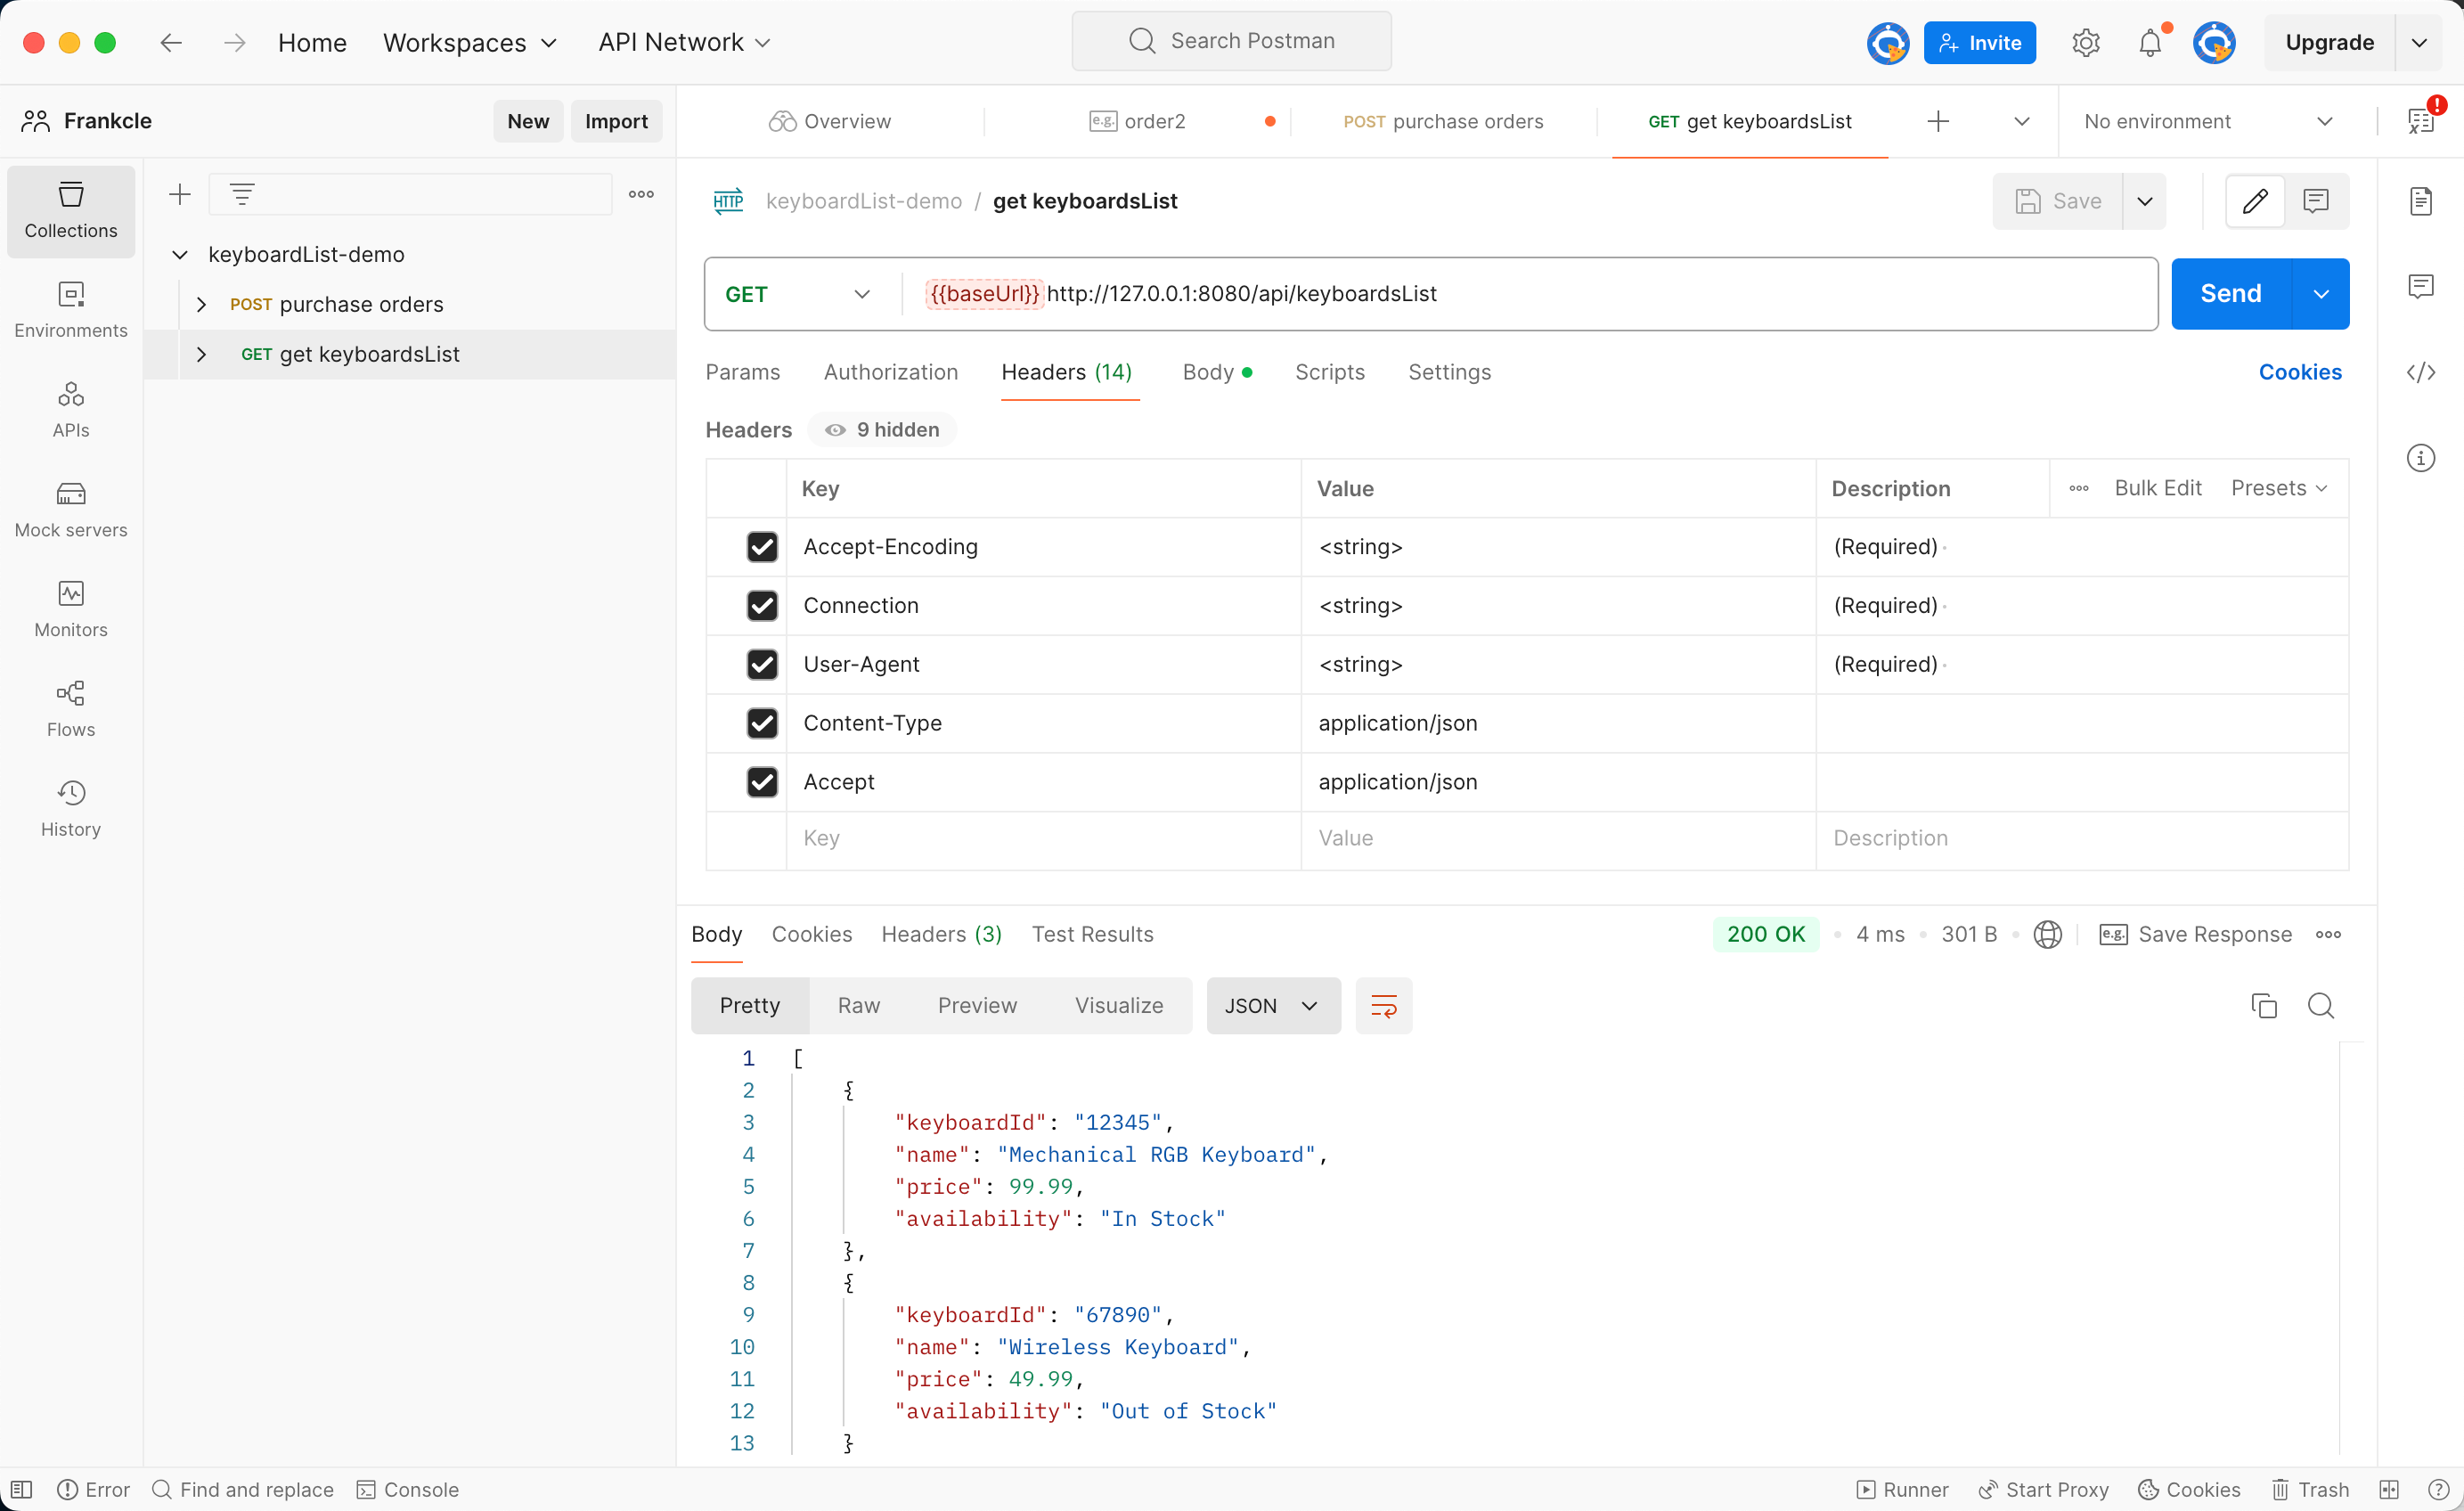The image size is (2464, 1511).
Task: Switch to the Authorization tab
Action: coord(890,372)
